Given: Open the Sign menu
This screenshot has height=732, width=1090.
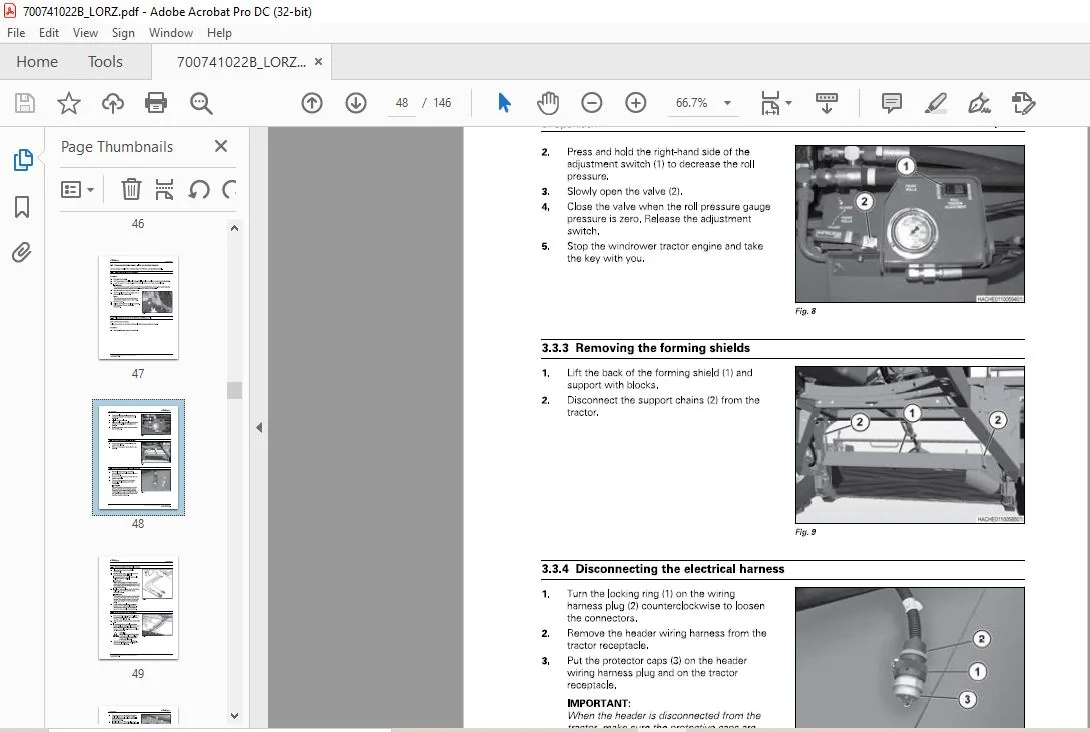Looking at the screenshot, I should point(123,33).
